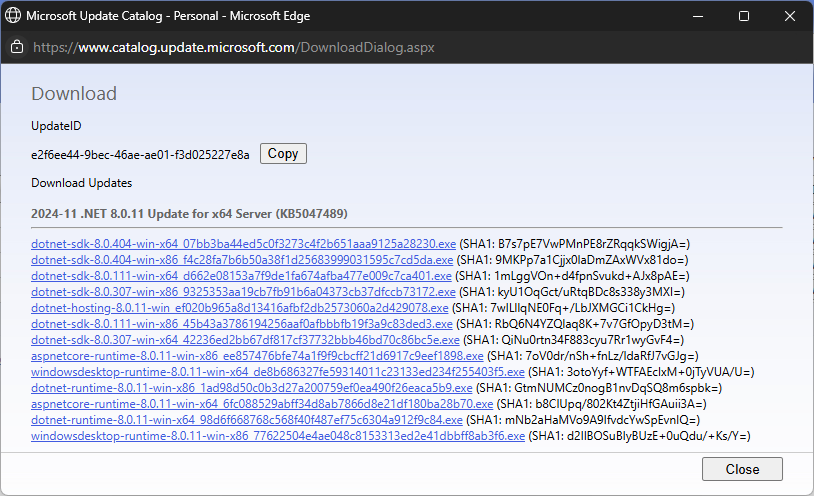814x496 pixels.
Task: Download windowsdesktop-runtime-8.0.11-win-x86 exe link
Action: pos(278,436)
